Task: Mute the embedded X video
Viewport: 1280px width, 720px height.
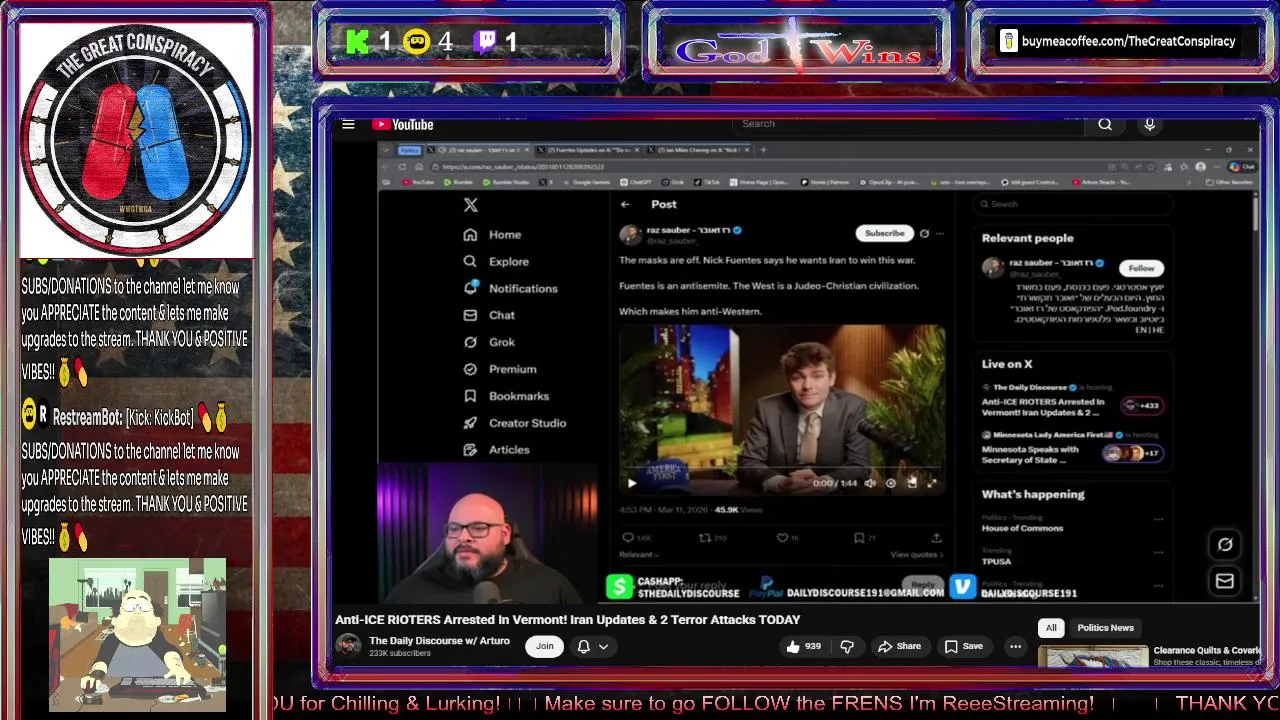Action: tap(870, 483)
